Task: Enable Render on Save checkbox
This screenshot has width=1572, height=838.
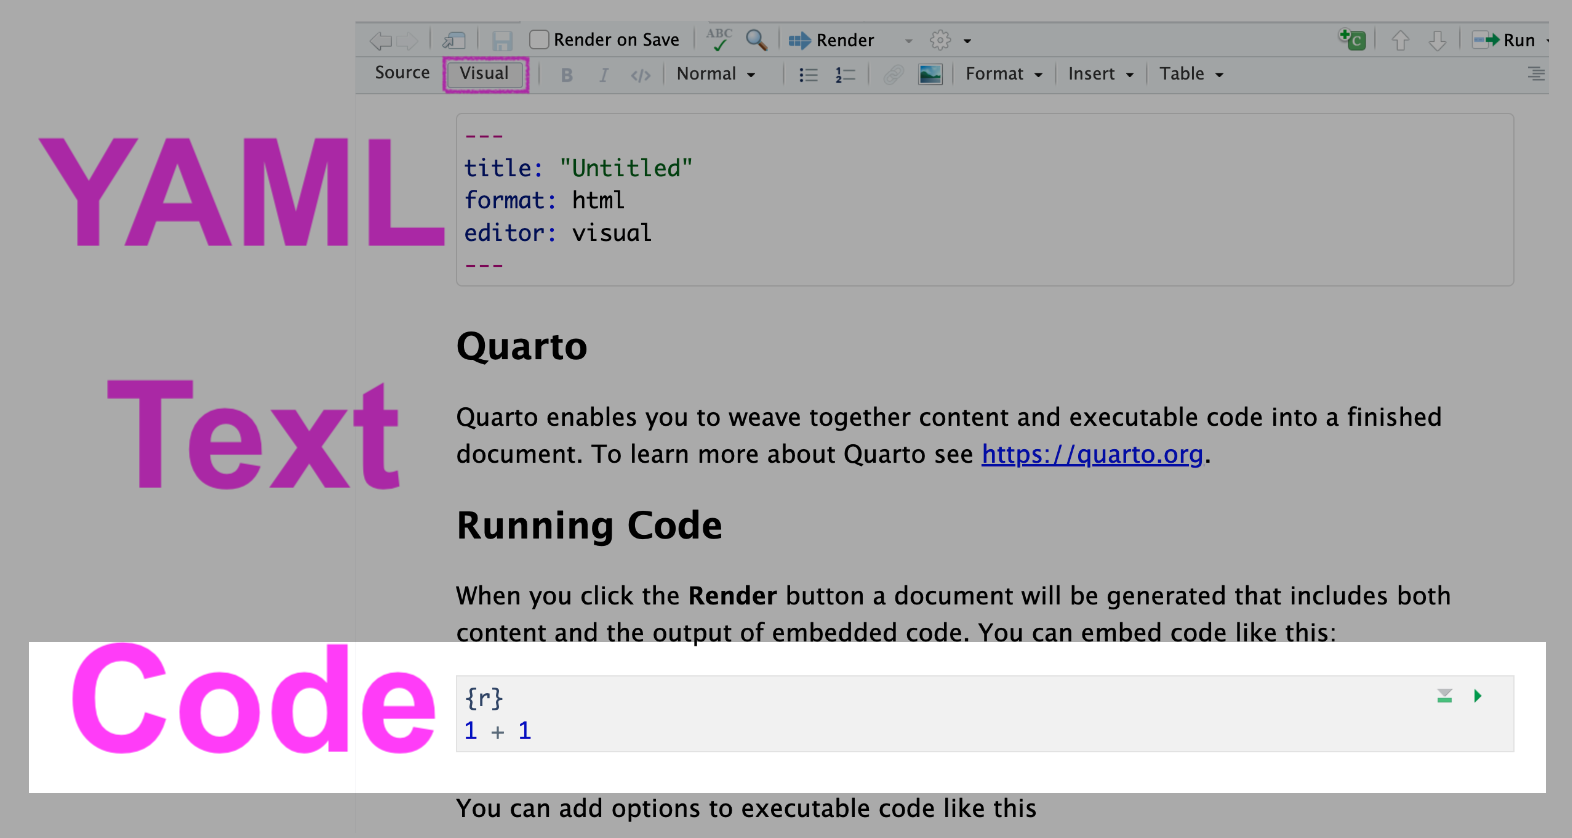Action: [x=539, y=40]
